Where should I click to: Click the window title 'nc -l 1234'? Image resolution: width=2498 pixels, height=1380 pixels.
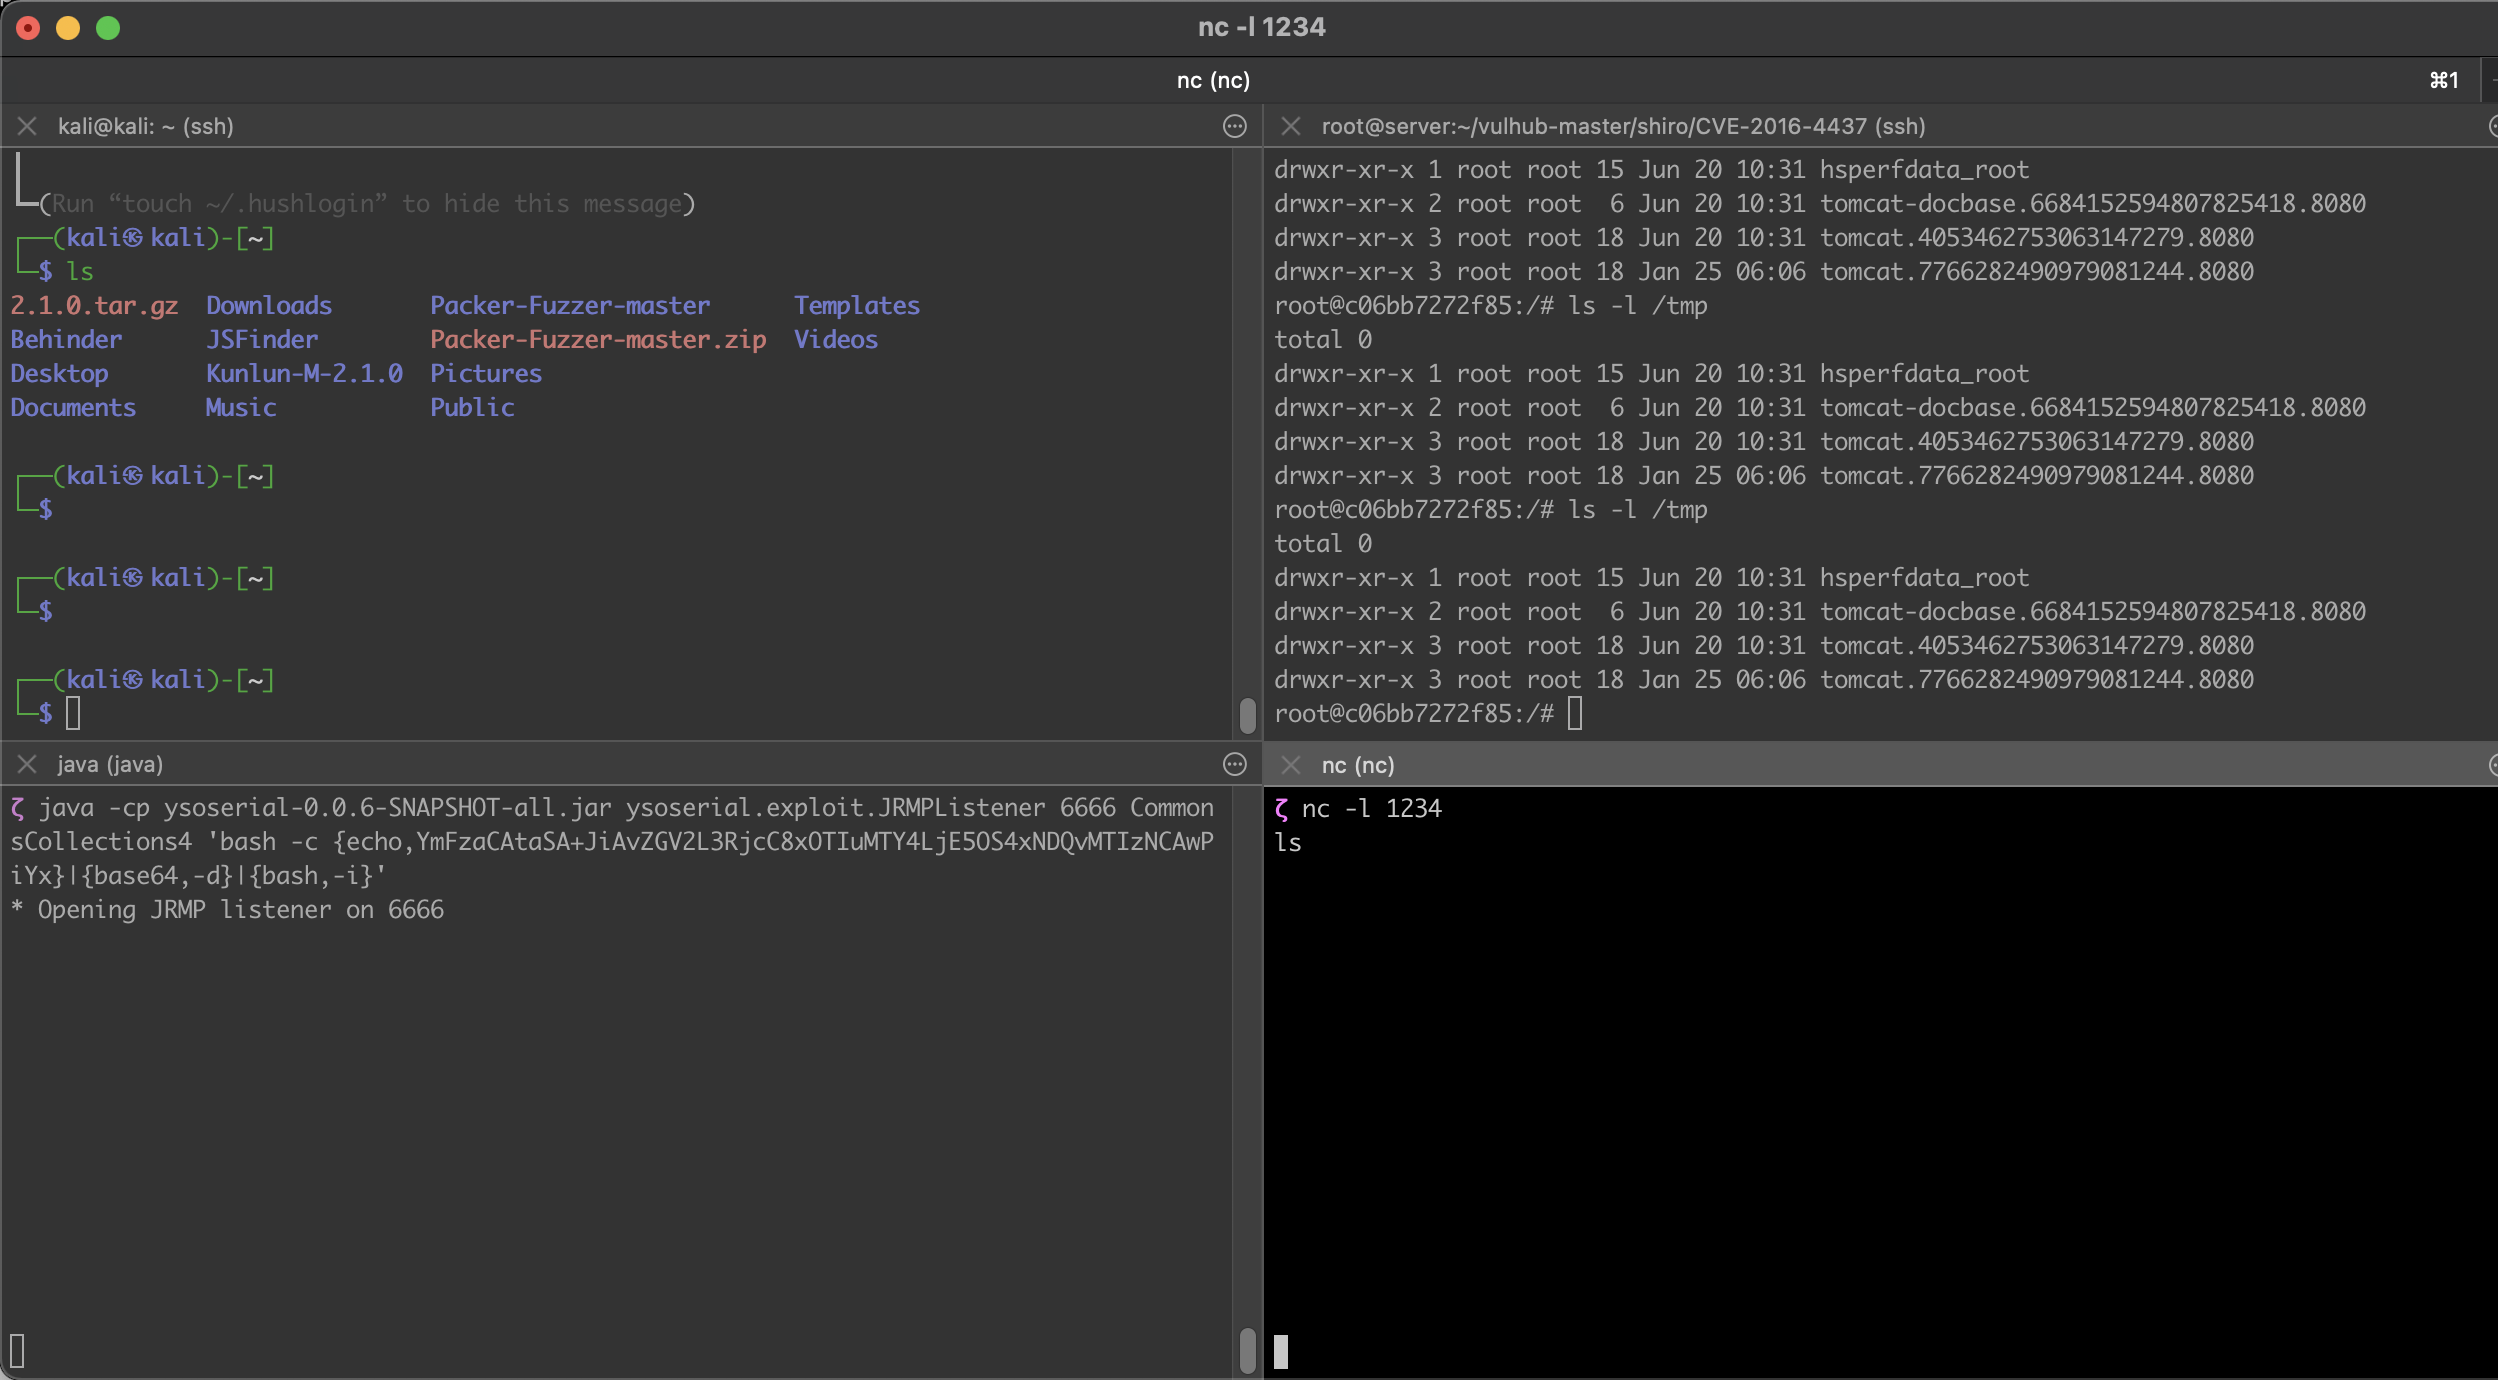coord(1262,27)
